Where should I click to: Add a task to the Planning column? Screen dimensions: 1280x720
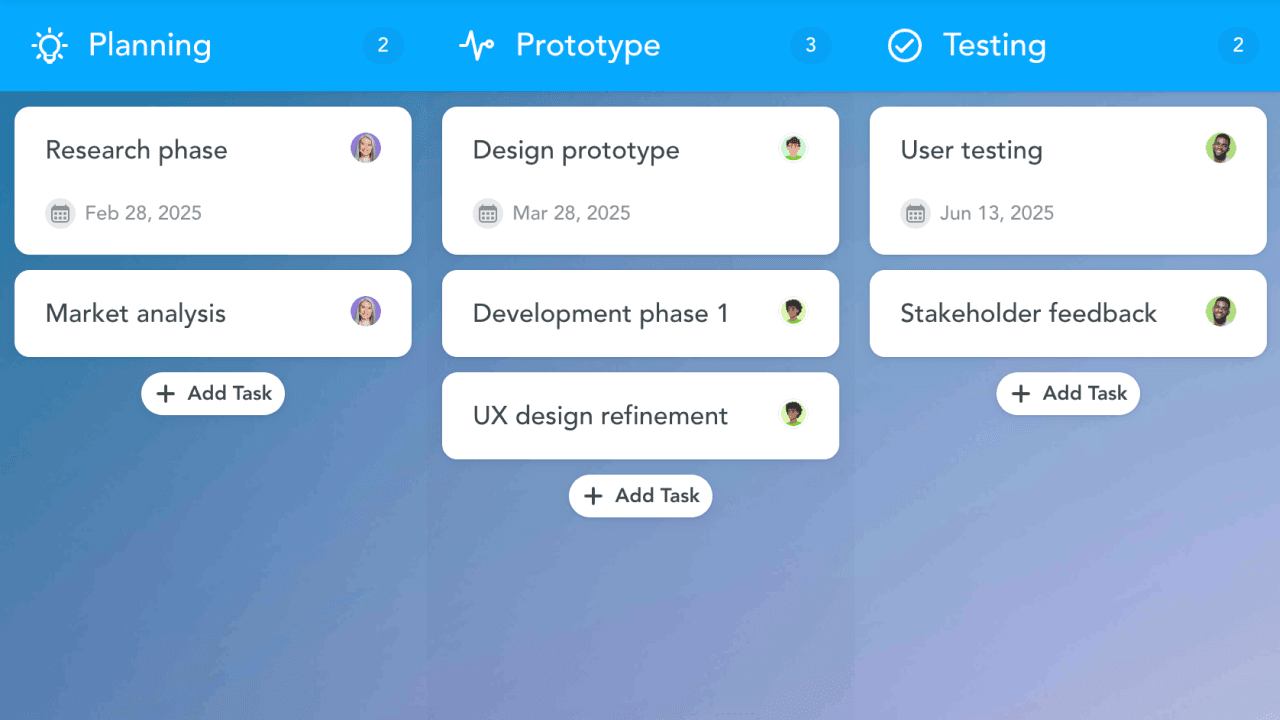[213, 394]
